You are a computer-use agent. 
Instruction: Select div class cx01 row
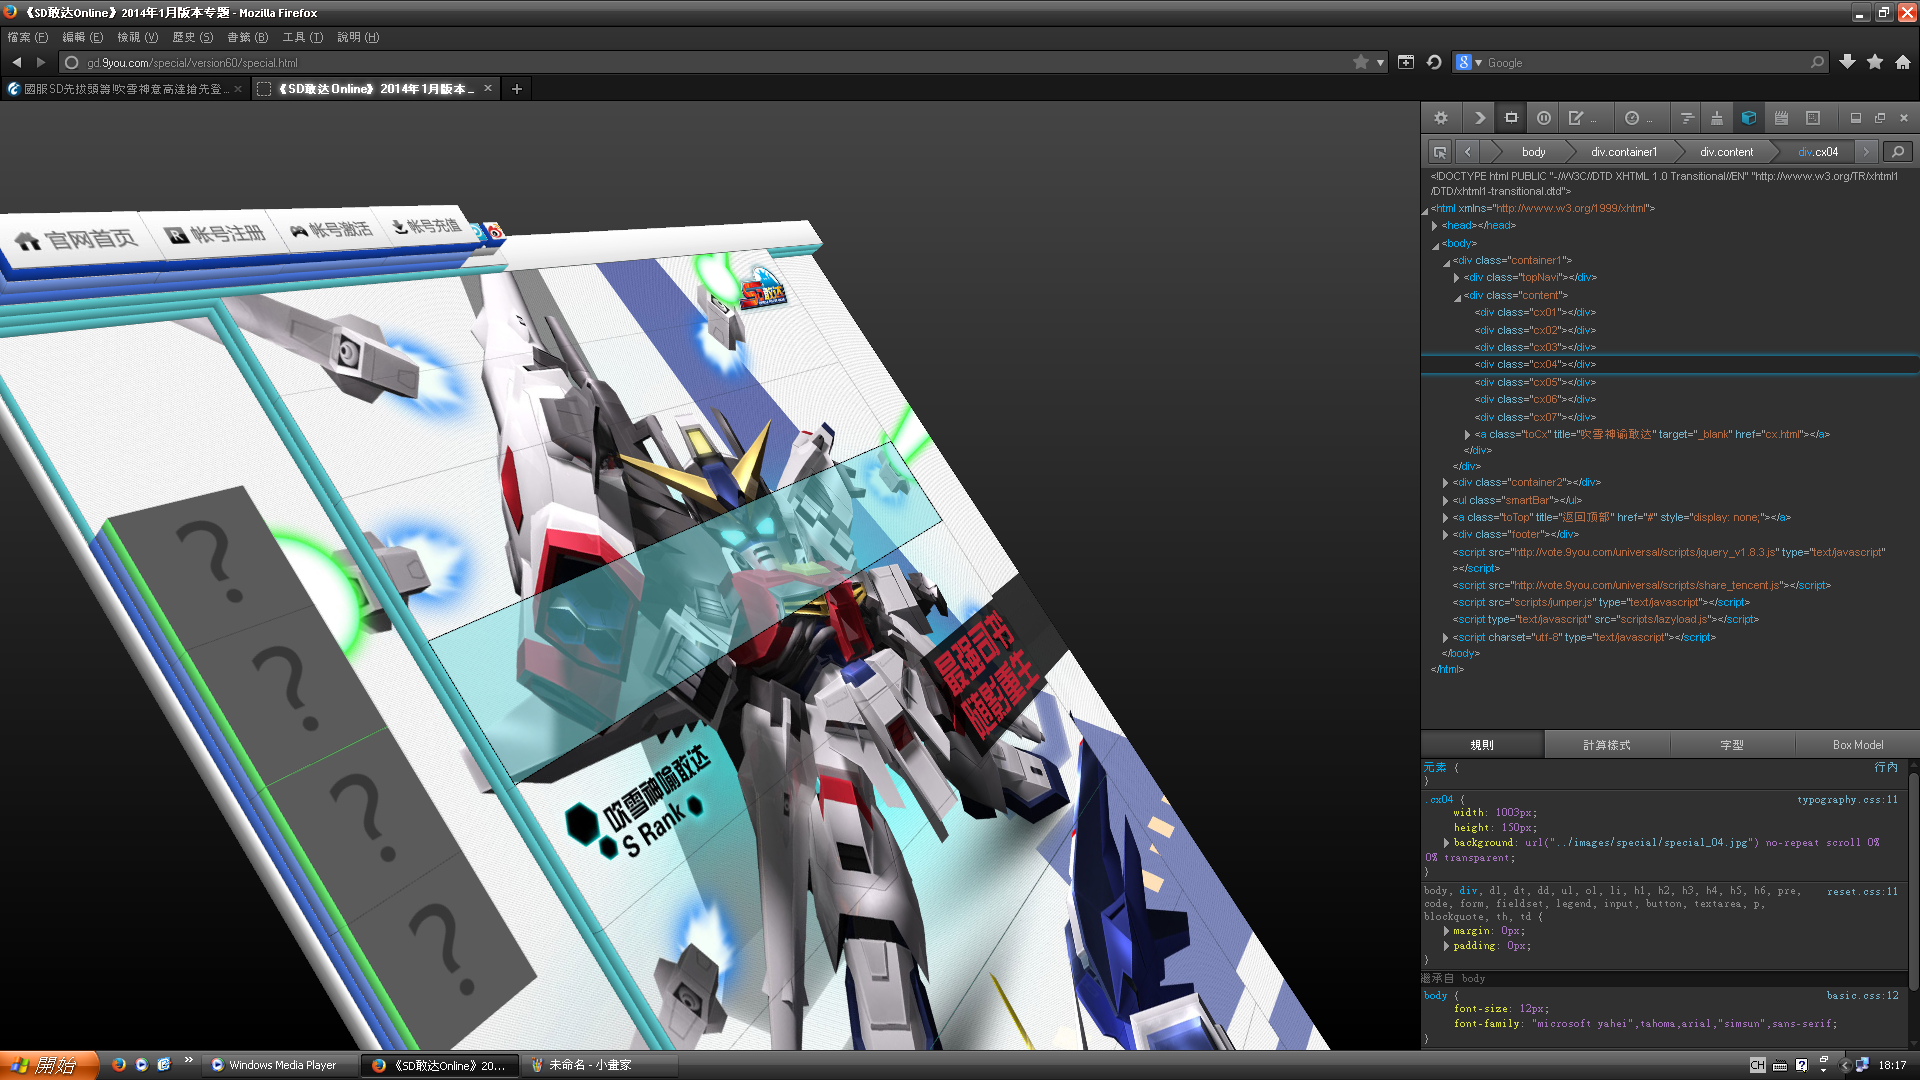click(1670, 313)
